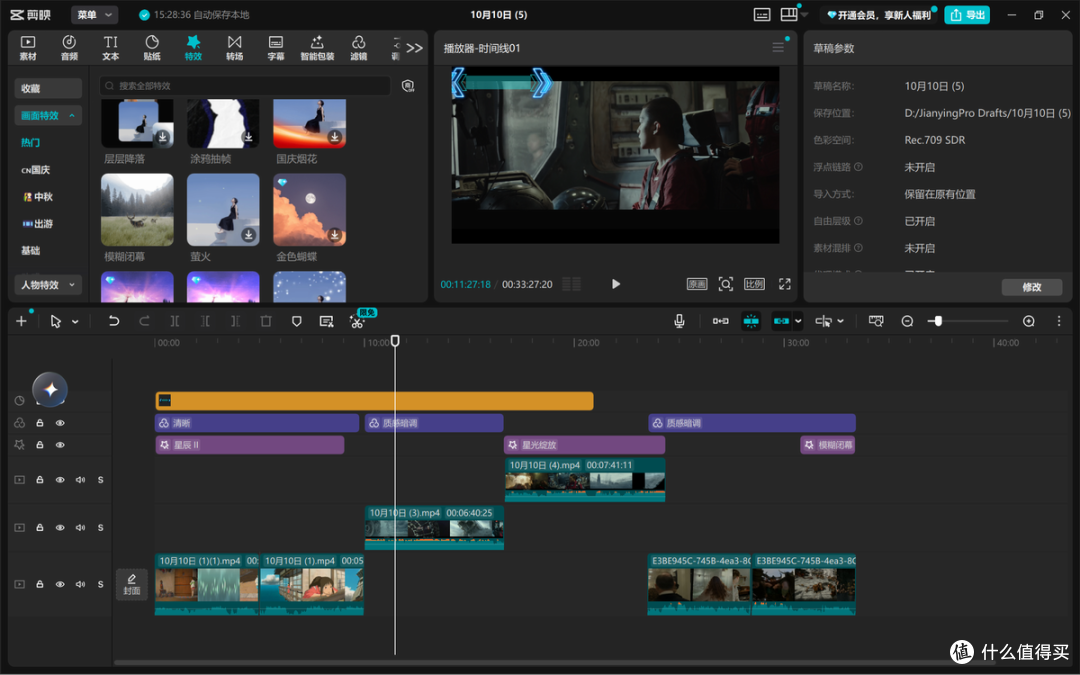
Task: Click the redo arrow icon
Action: [144, 321]
